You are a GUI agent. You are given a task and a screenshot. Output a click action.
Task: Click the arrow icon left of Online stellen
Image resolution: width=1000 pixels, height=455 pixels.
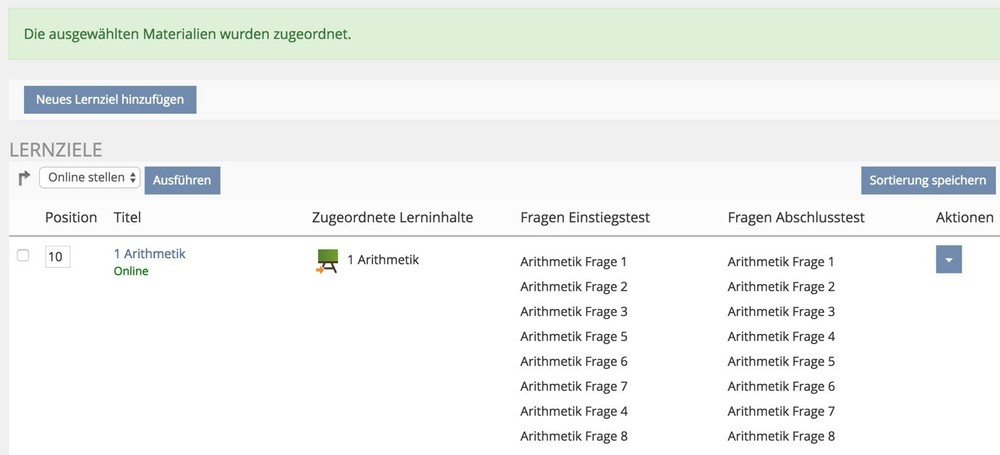[x=24, y=178]
